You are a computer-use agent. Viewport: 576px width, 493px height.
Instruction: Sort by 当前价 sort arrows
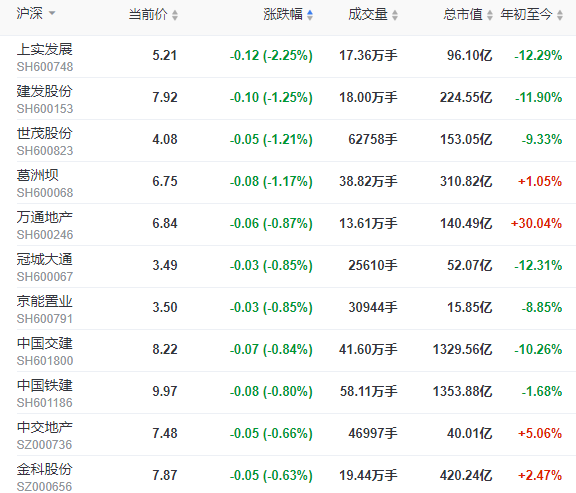pos(175,15)
